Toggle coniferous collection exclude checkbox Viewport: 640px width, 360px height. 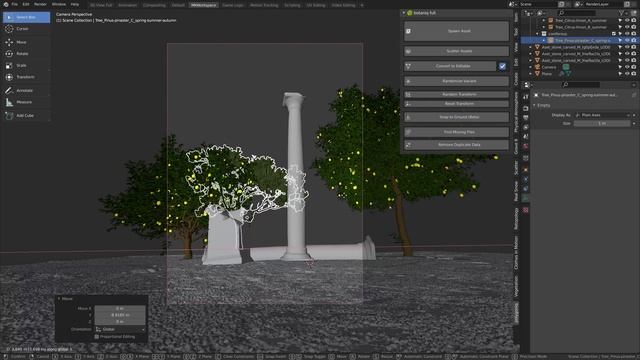tap(614, 34)
